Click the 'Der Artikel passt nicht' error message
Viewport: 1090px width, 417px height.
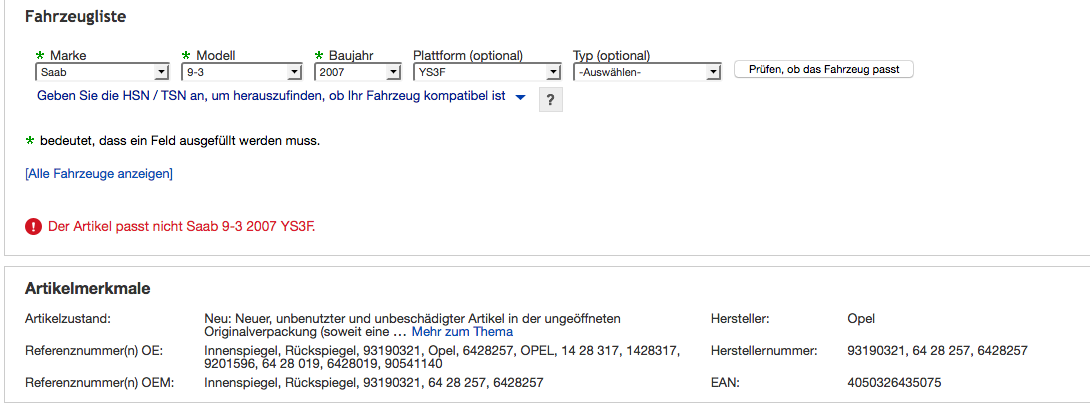pos(181,227)
